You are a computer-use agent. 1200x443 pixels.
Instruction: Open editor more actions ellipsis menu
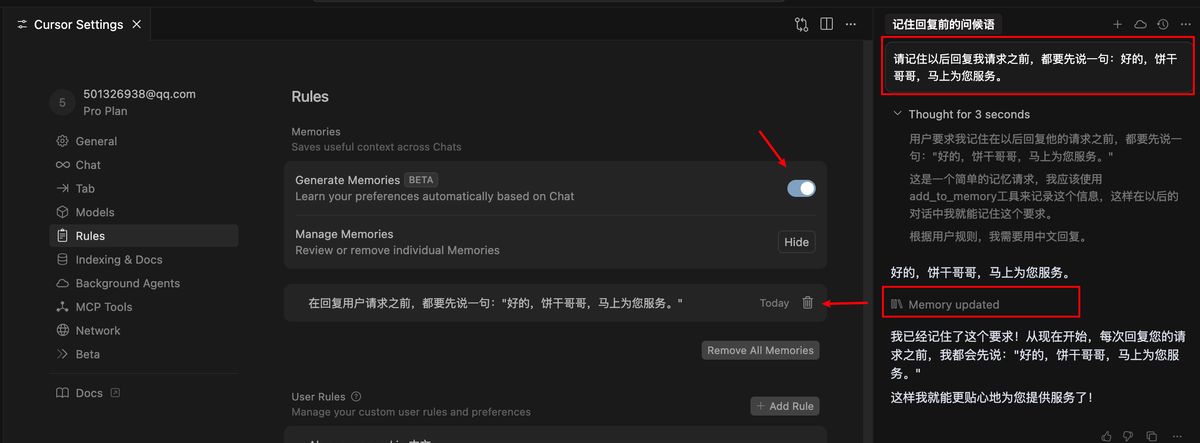851,24
